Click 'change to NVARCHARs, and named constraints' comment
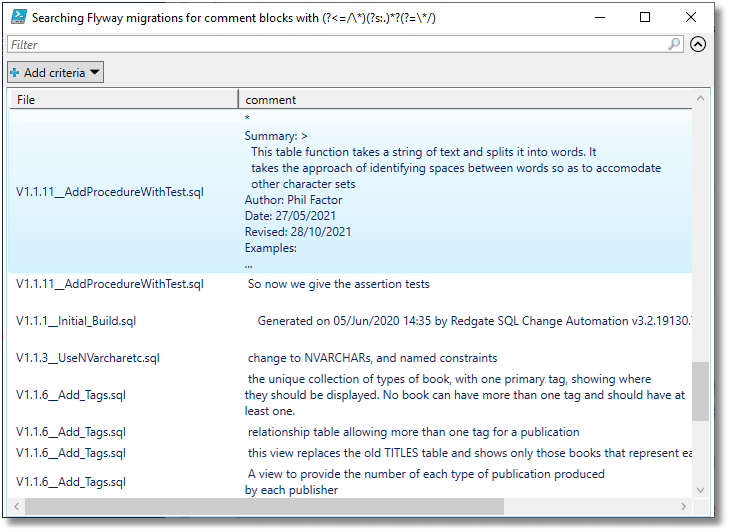 point(372,358)
